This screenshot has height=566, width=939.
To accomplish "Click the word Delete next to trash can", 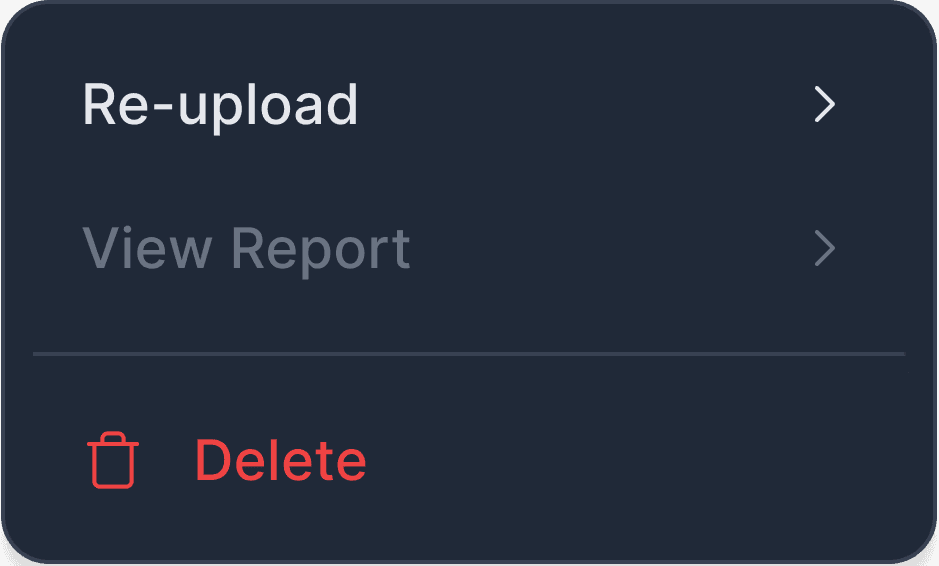I will (x=281, y=460).
